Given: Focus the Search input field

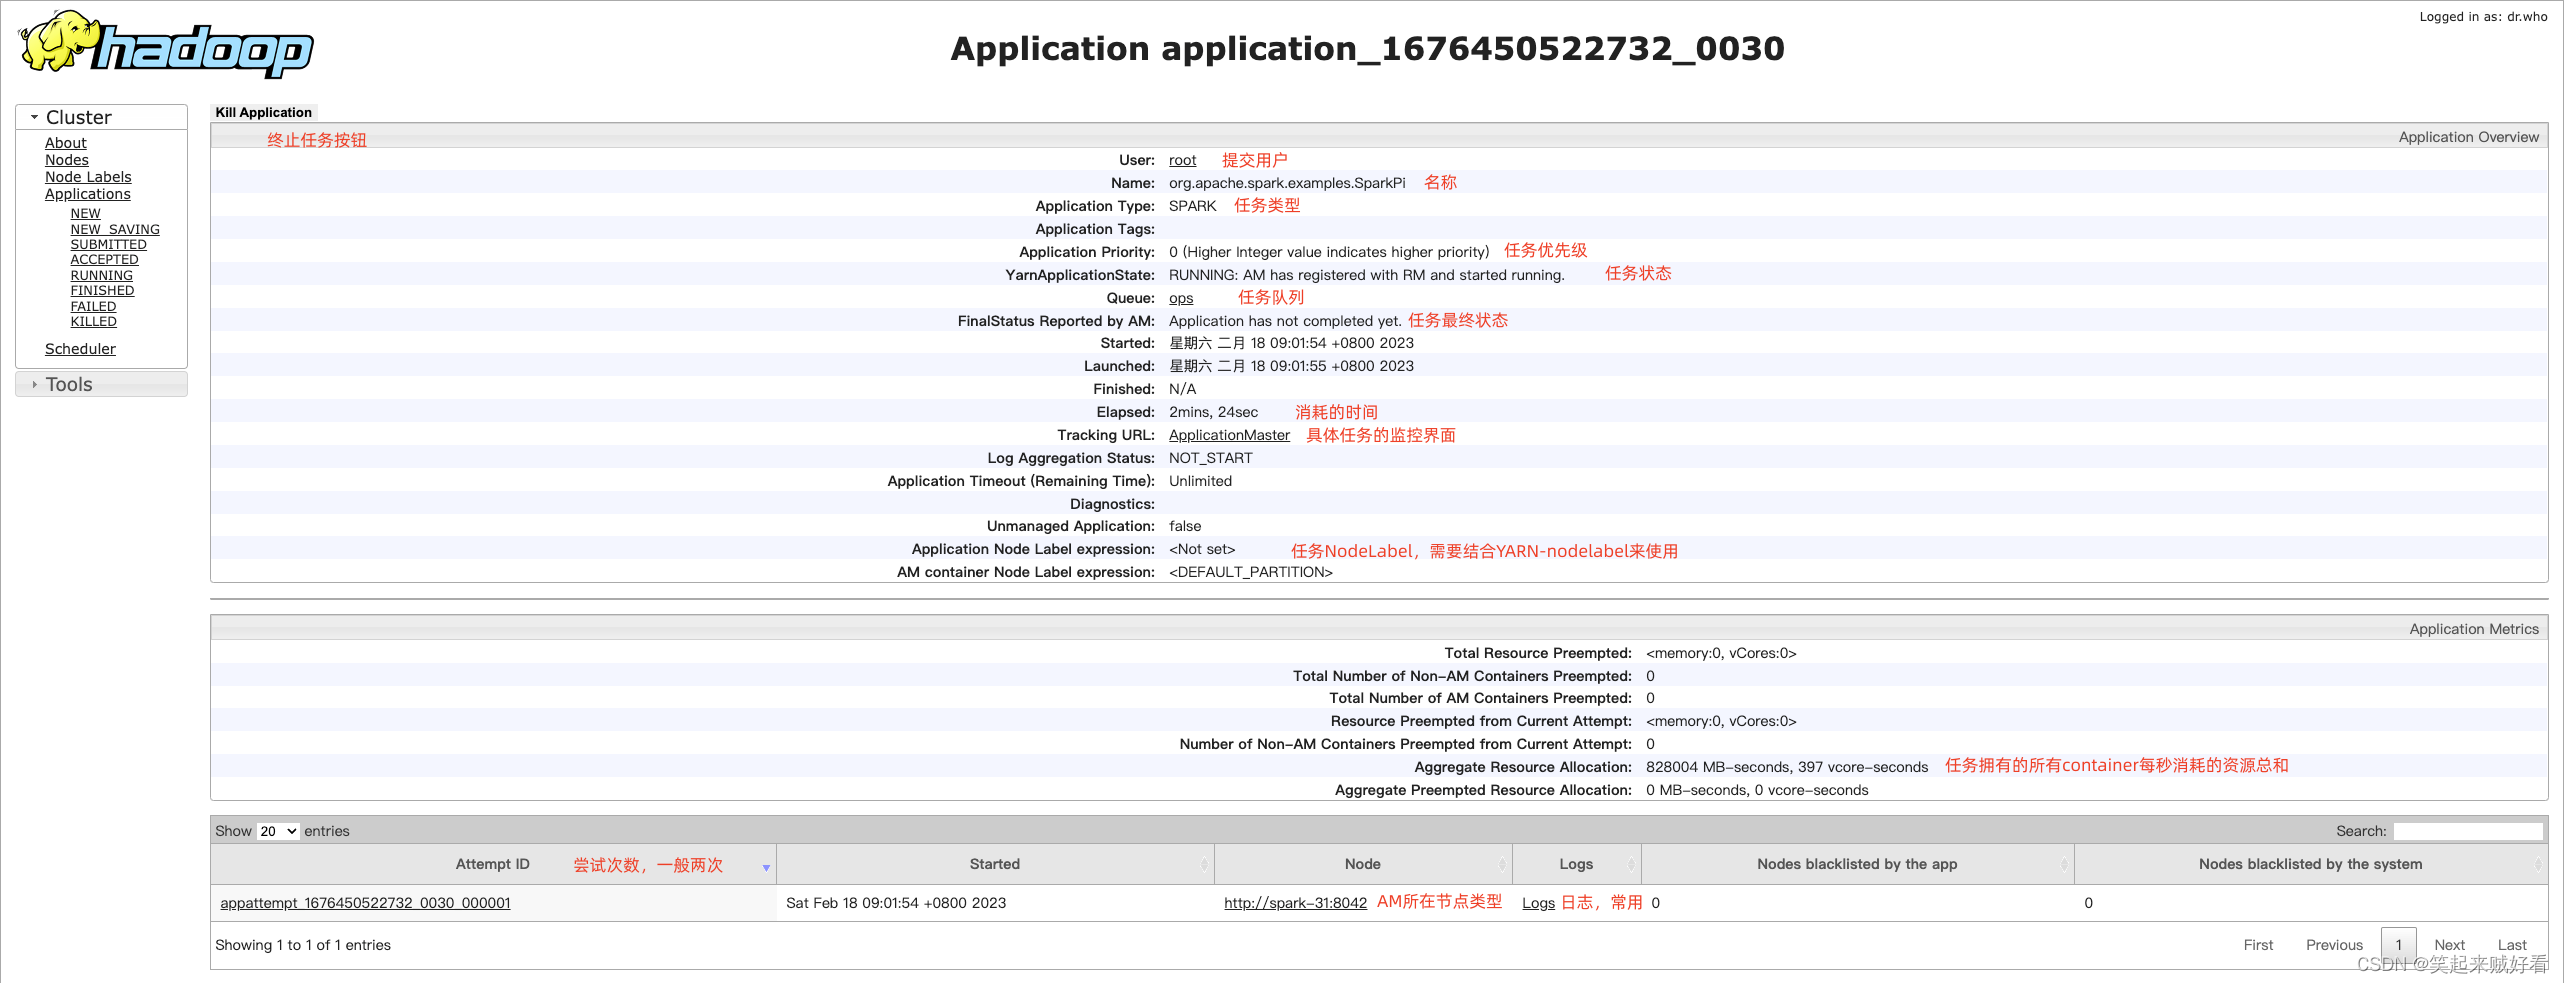Looking at the screenshot, I should (2467, 831).
